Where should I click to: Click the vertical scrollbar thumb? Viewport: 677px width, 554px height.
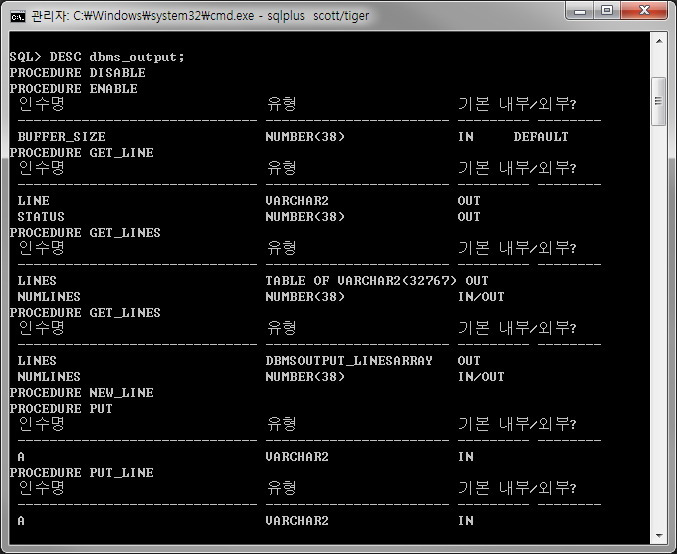pyautogui.click(x=658, y=101)
